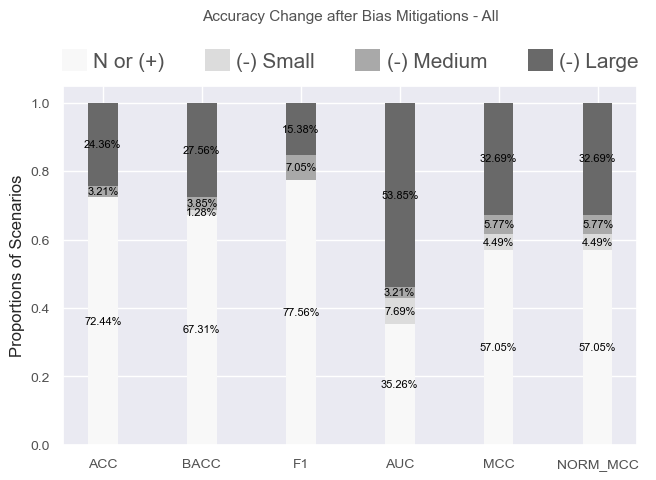
Task: Click the BACC x-axis label
Action: pyautogui.click(x=201, y=464)
